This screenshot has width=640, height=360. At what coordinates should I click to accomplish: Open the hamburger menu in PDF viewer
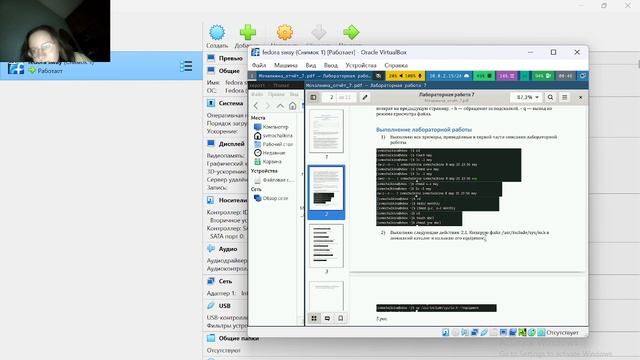(x=564, y=97)
